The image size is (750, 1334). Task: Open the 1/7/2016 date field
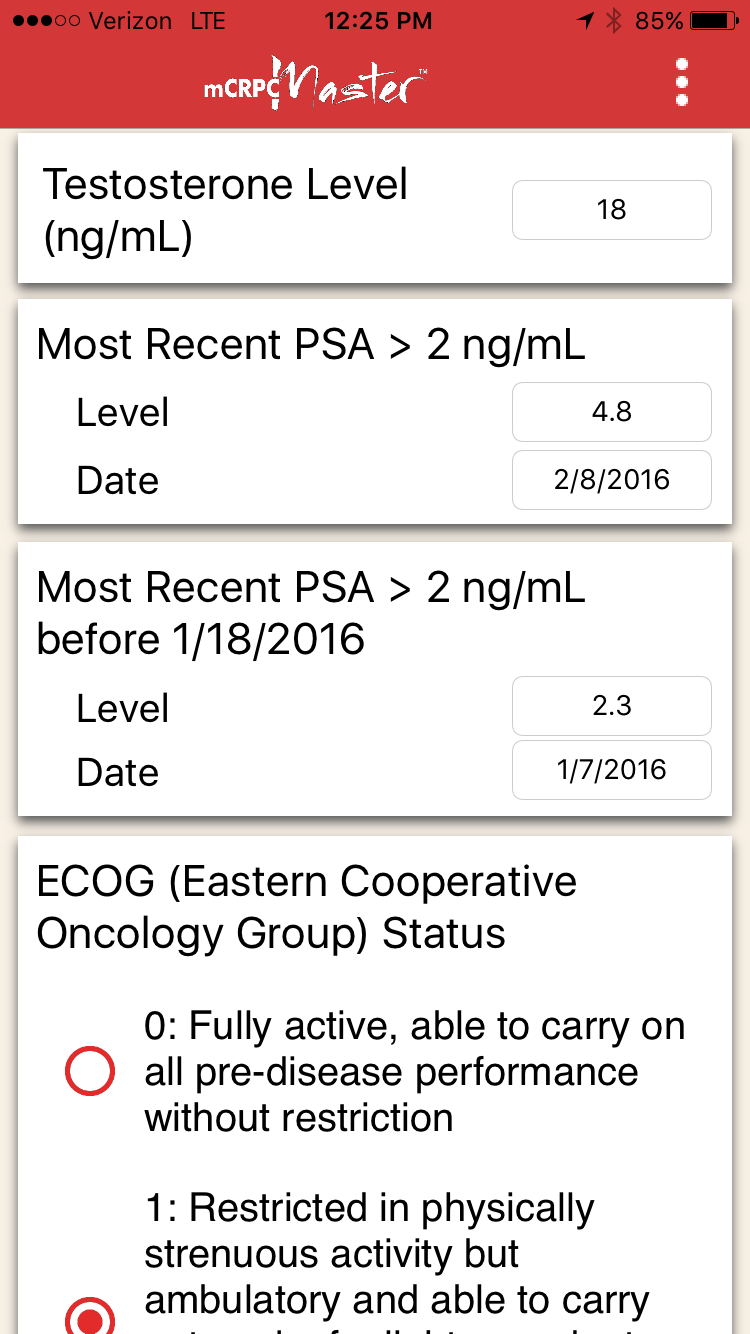point(611,770)
